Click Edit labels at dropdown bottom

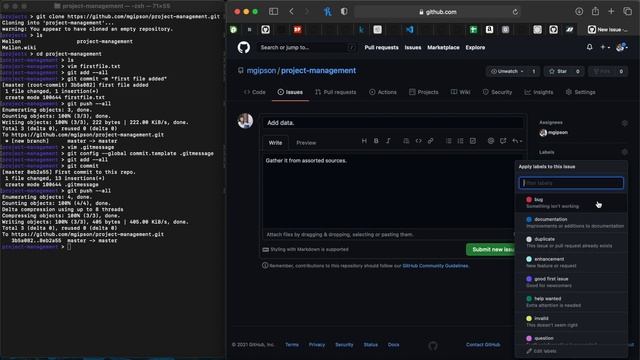[x=541, y=351]
